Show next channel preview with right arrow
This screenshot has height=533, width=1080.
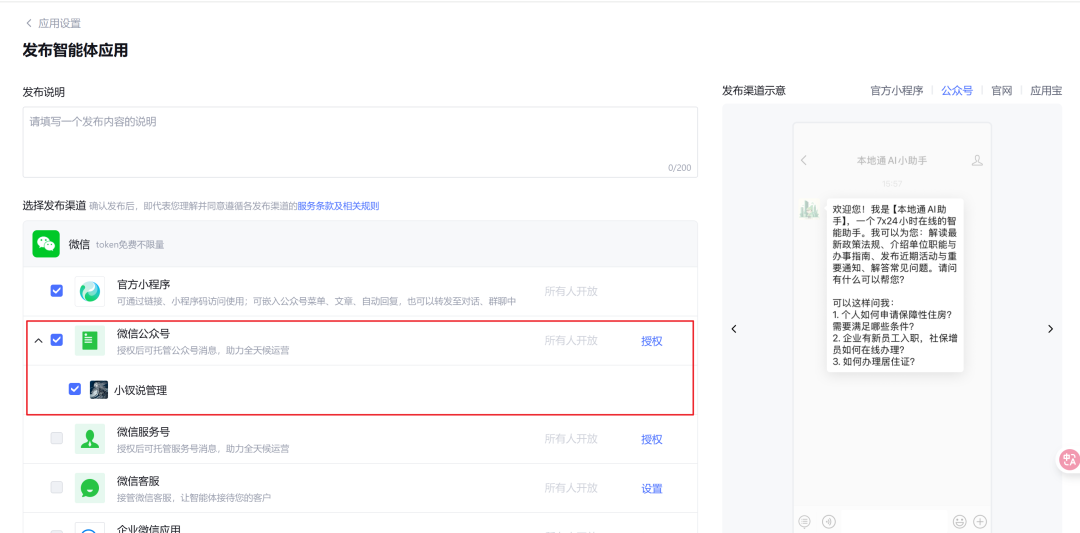tap(1050, 329)
